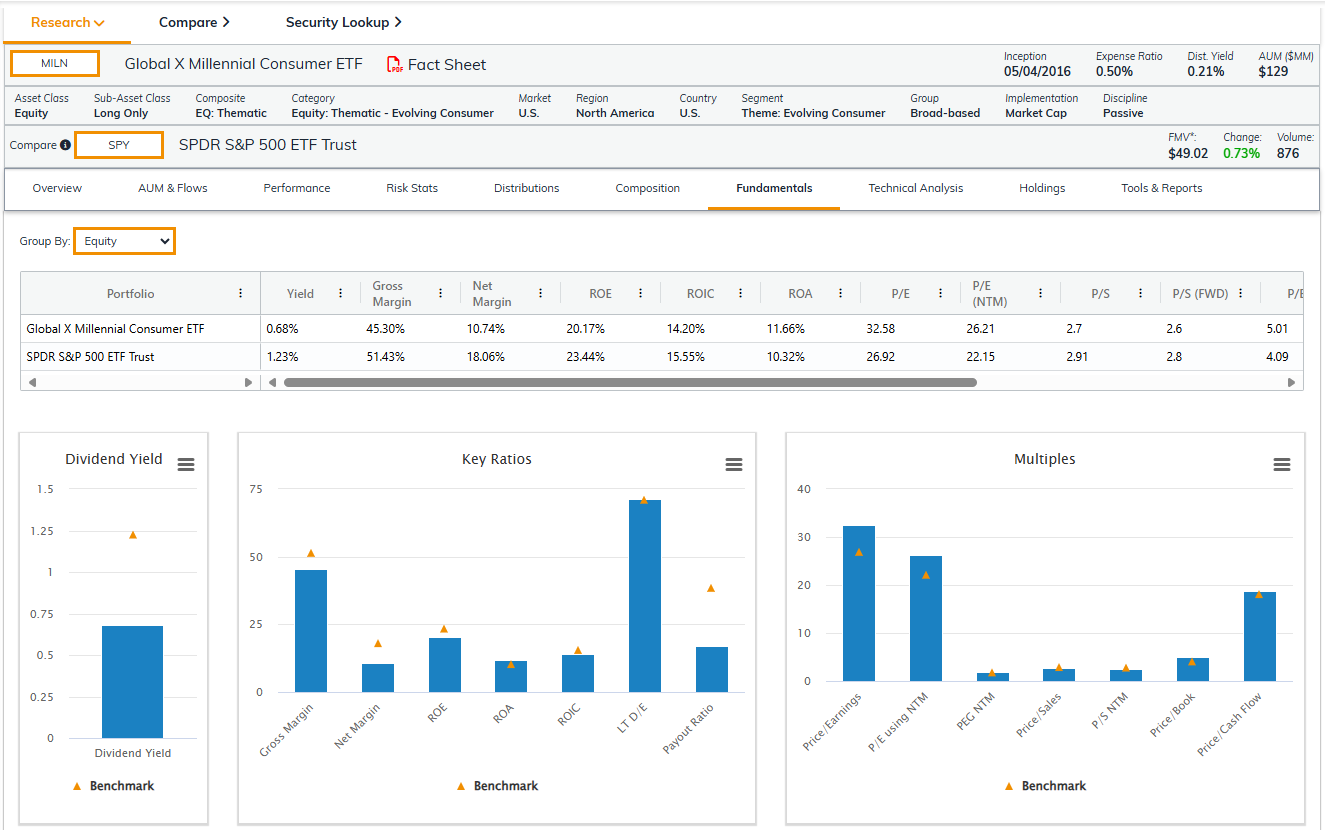The image size is (1325, 830).
Task: Open the Tools & Reports tab
Action: (1162, 188)
